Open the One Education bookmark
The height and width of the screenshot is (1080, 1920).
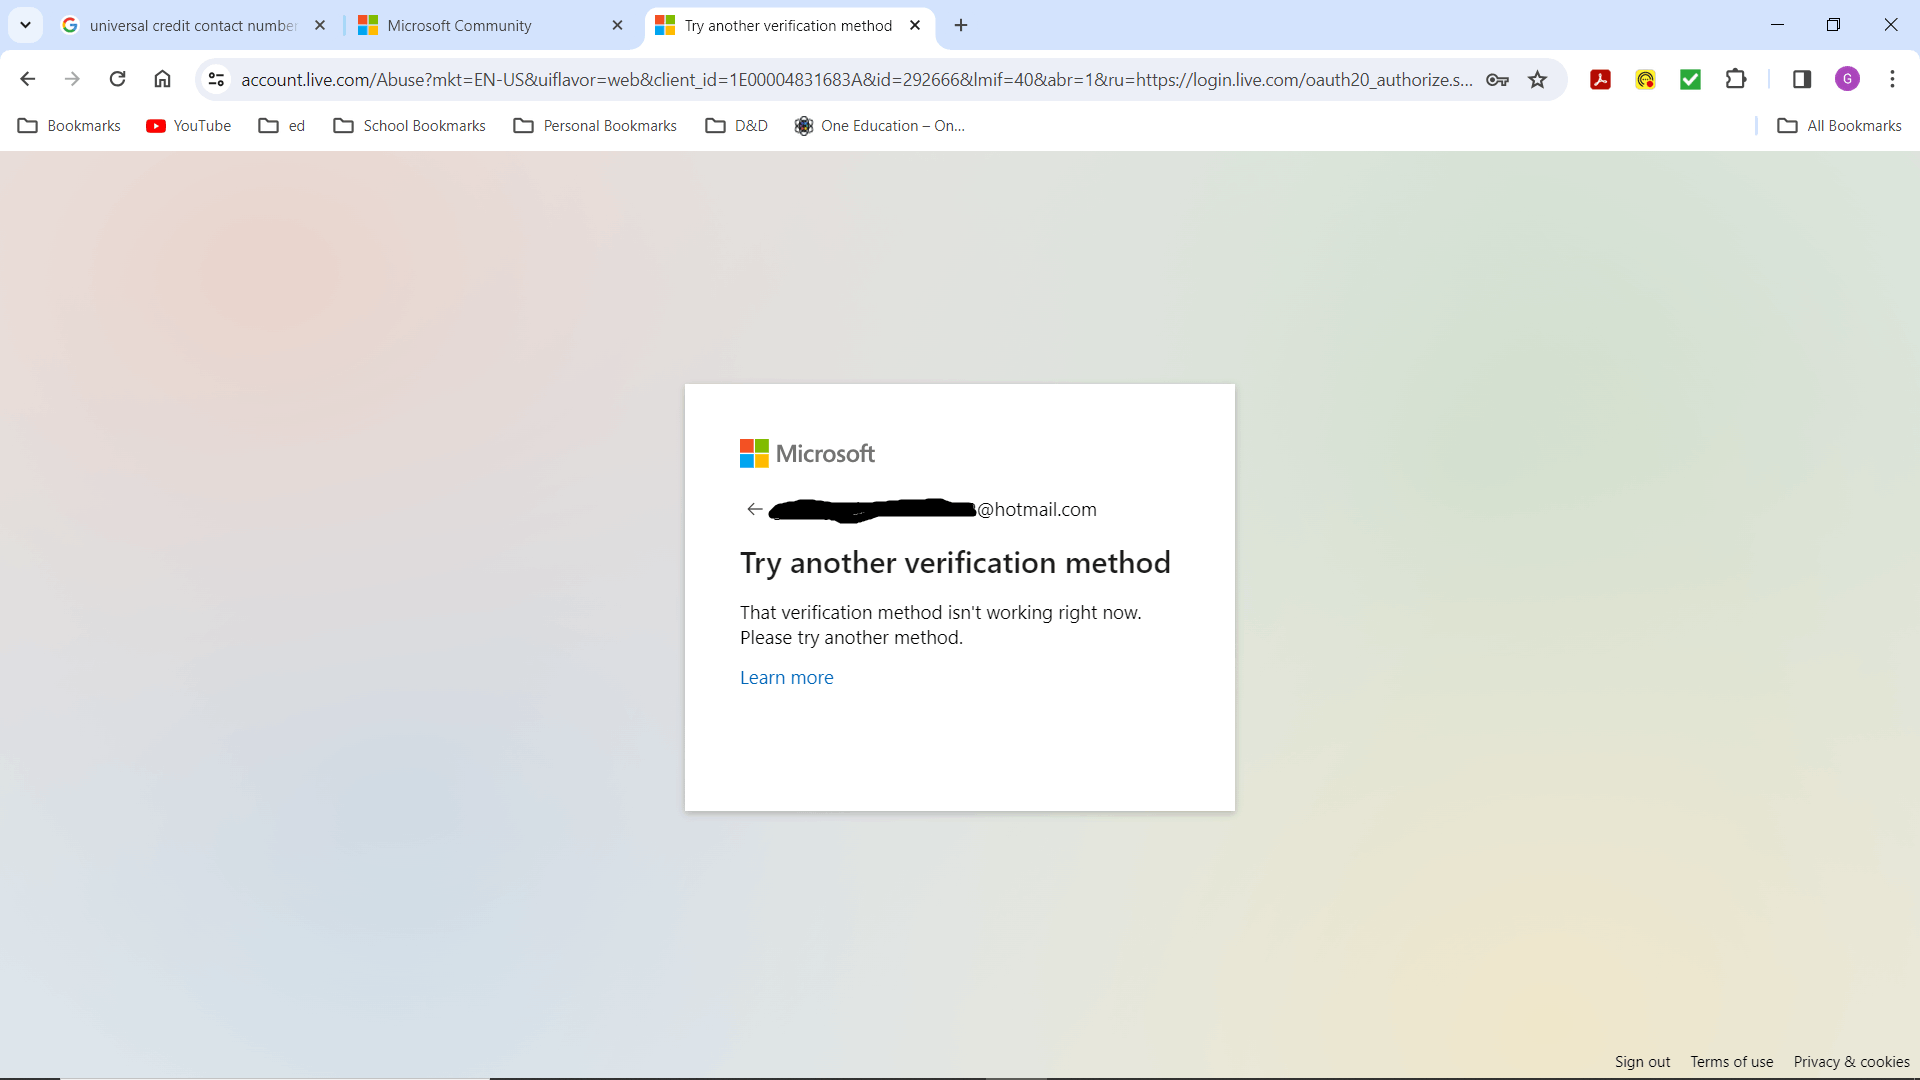(880, 126)
